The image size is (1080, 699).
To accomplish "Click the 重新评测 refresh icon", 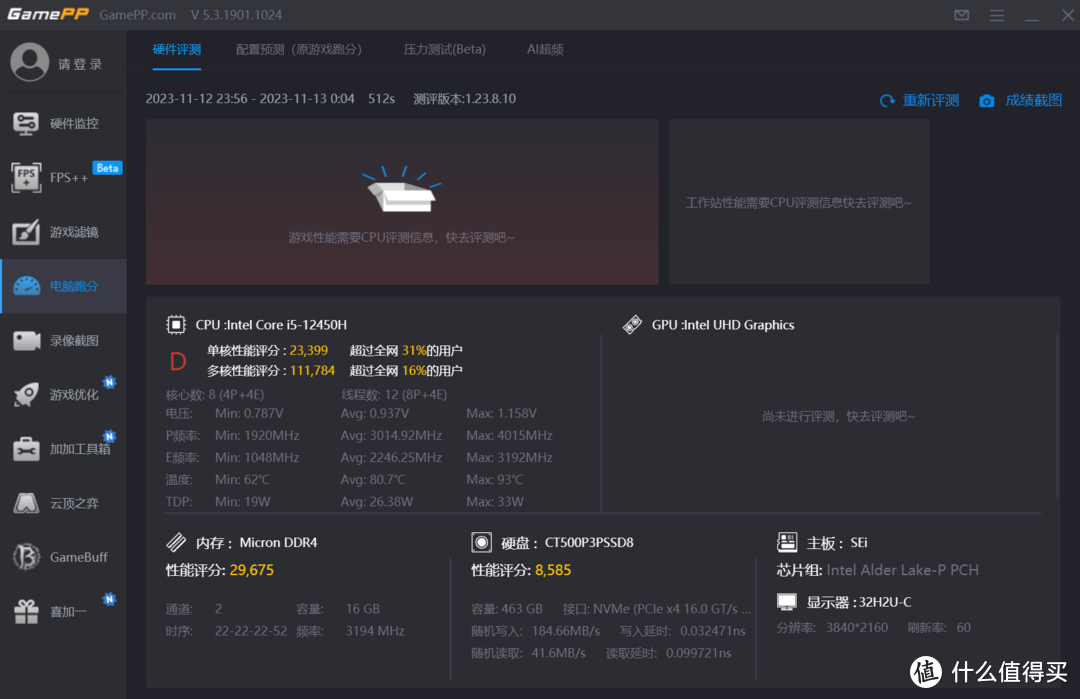I will coord(887,101).
